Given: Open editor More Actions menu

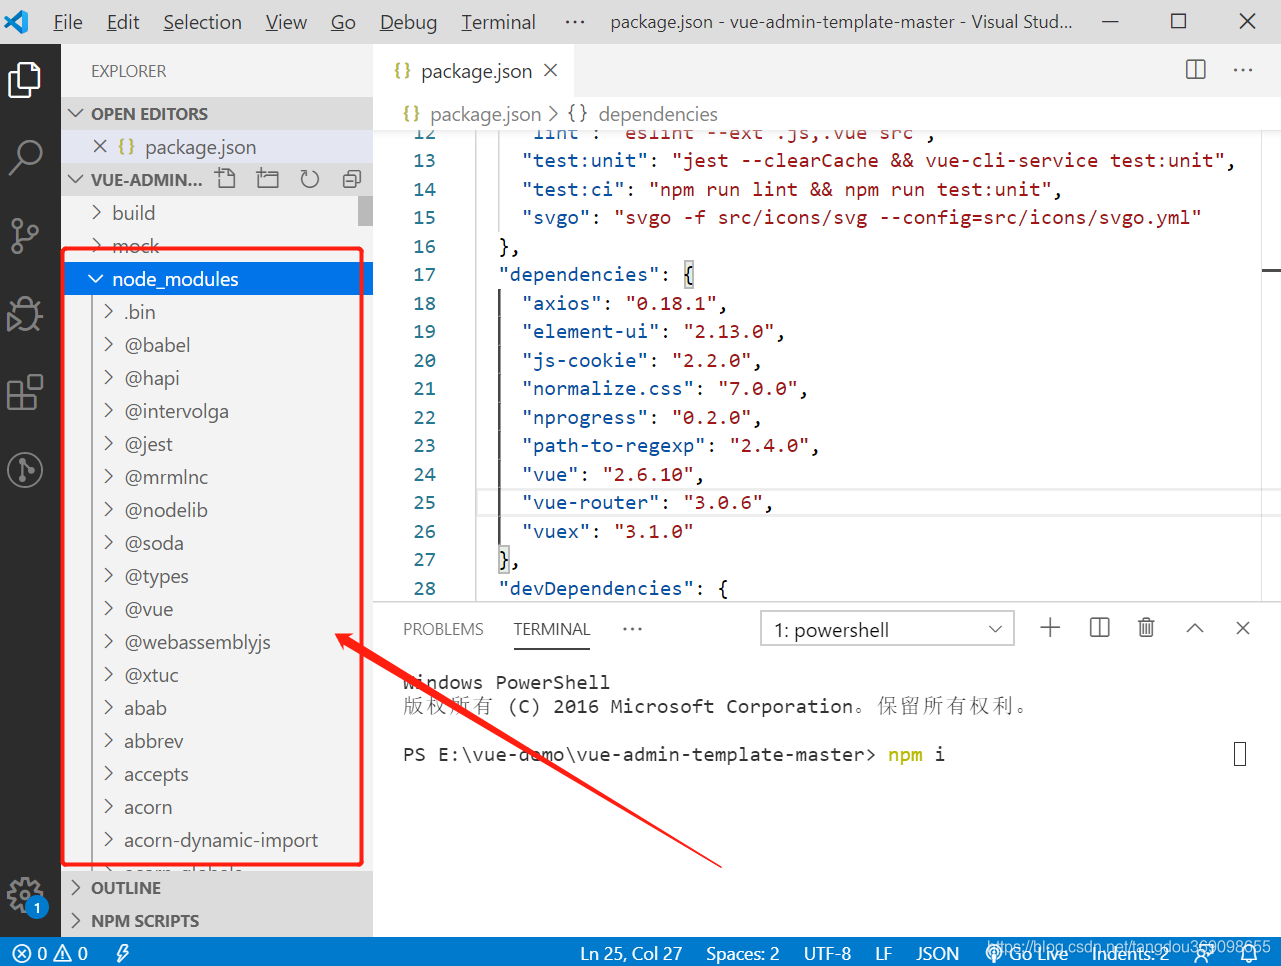Looking at the screenshot, I should pyautogui.click(x=1243, y=70).
